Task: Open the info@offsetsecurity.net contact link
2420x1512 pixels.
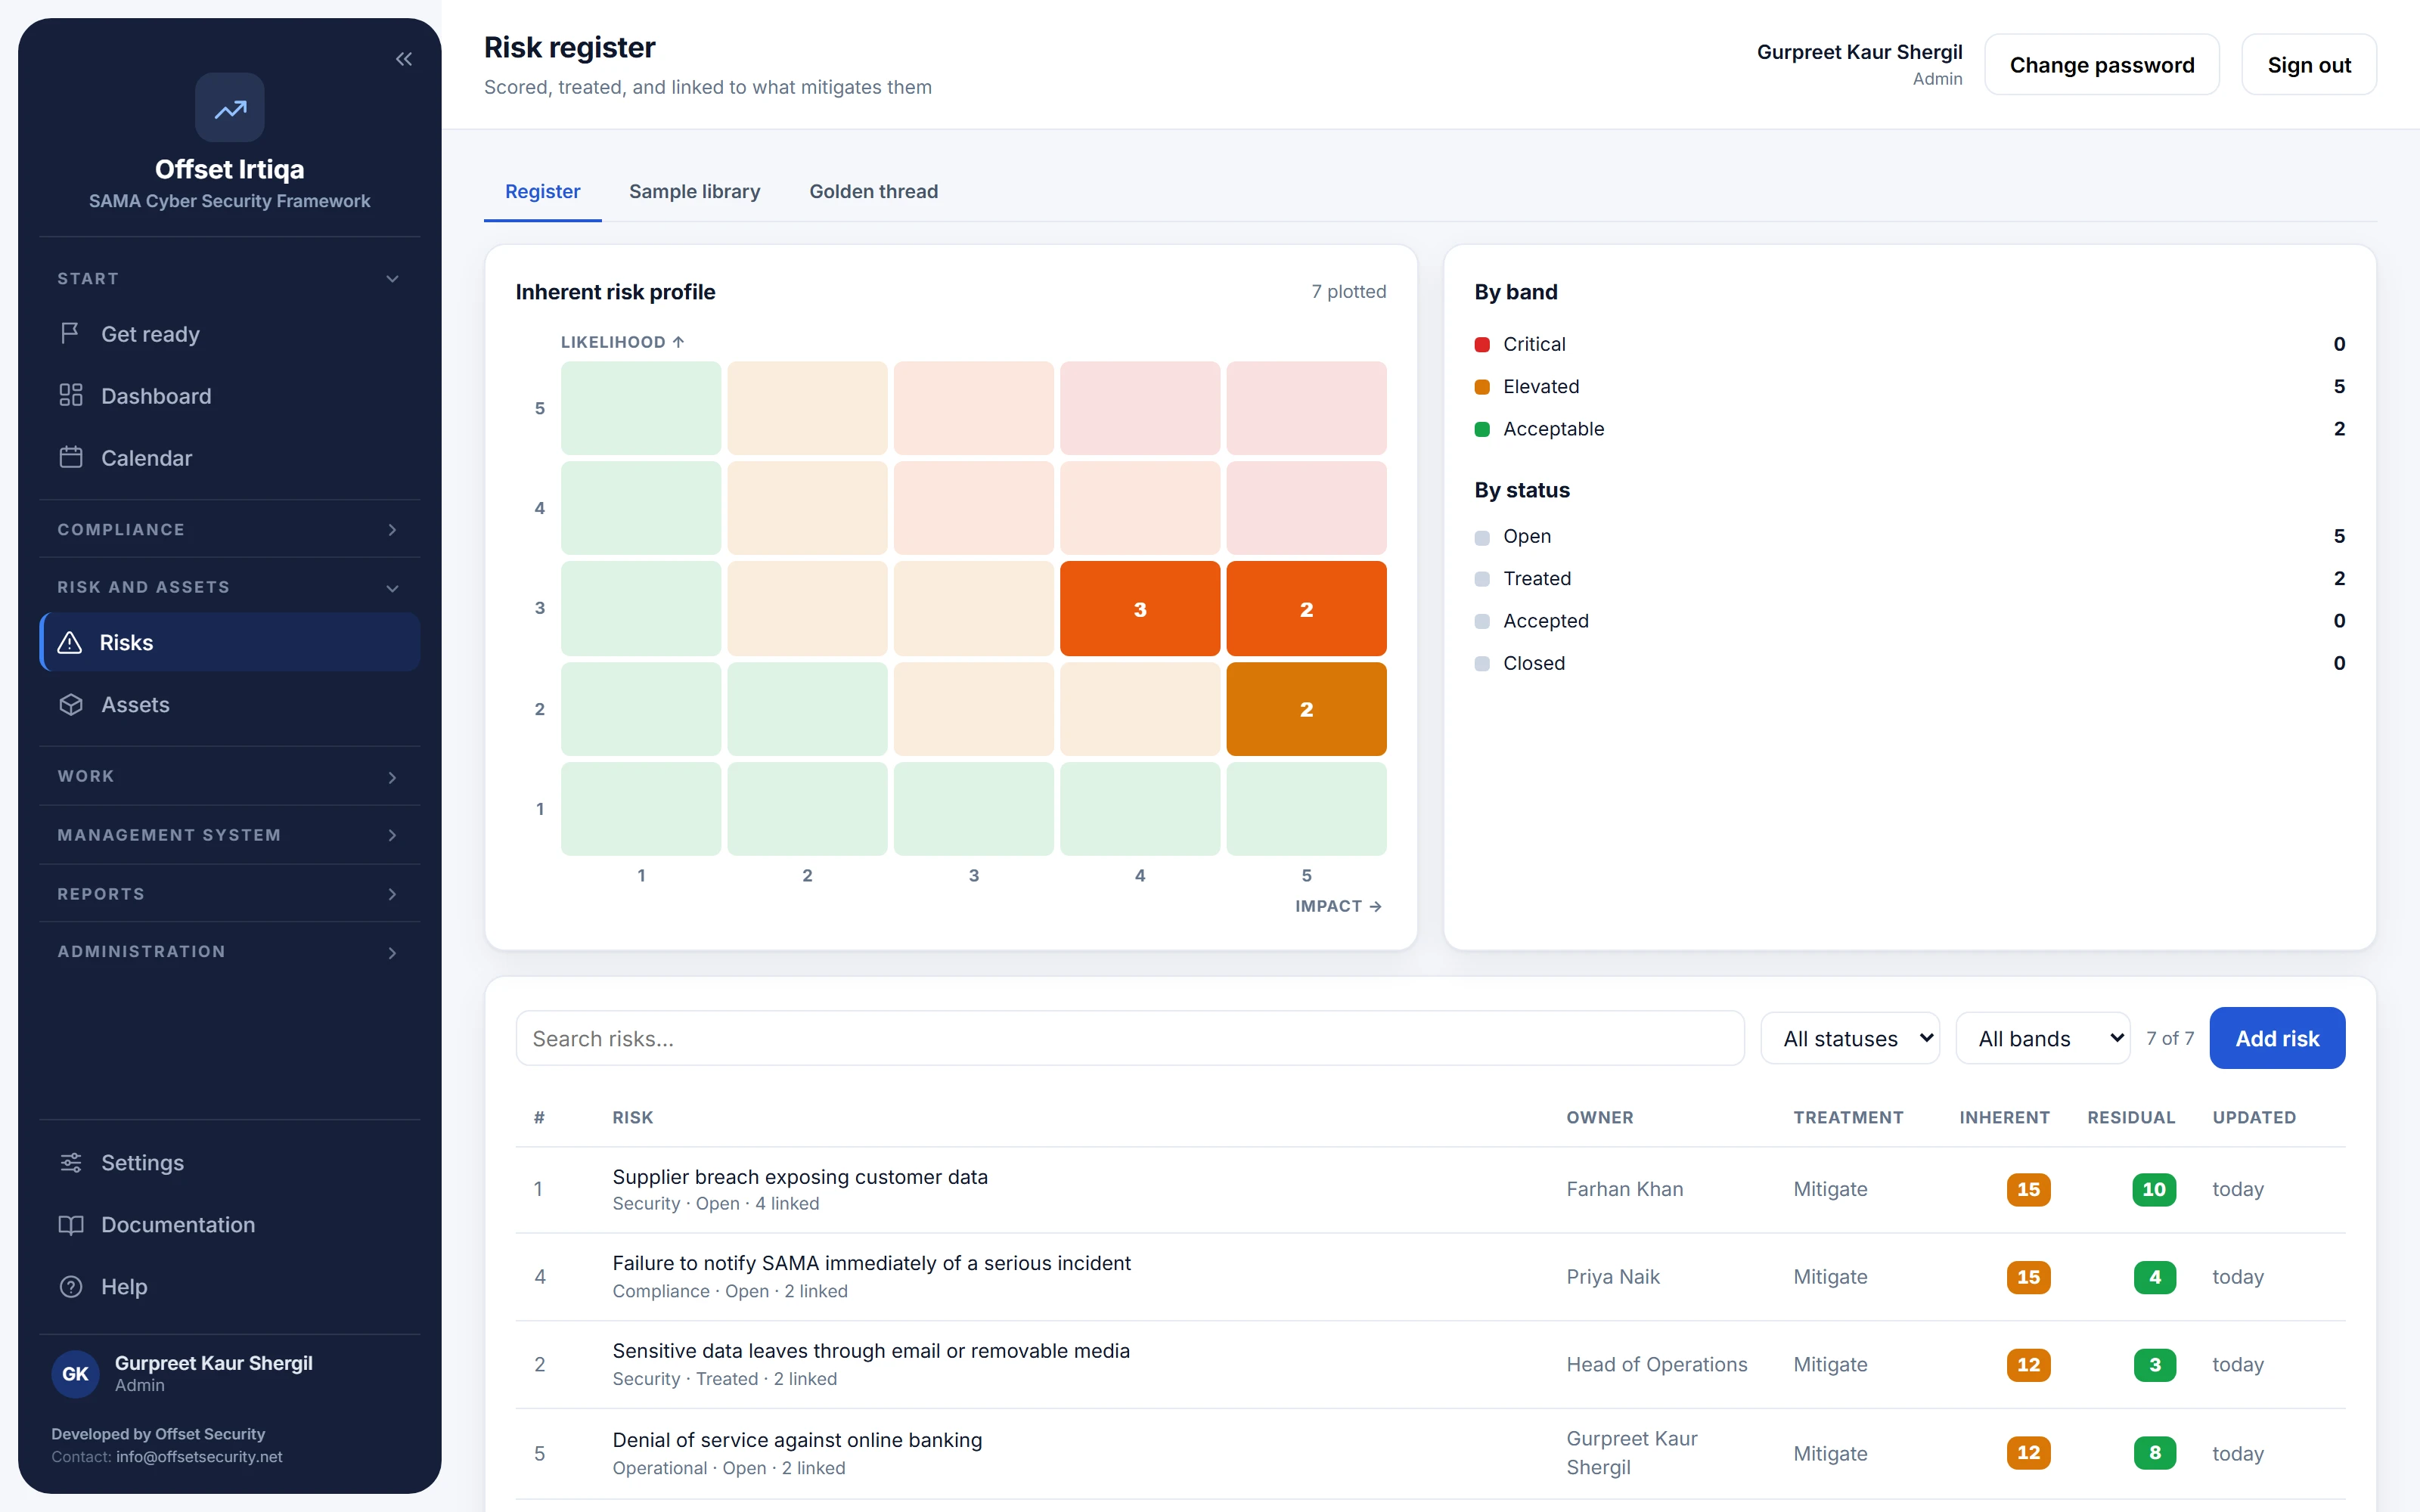Action: click(x=199, y=1456)
